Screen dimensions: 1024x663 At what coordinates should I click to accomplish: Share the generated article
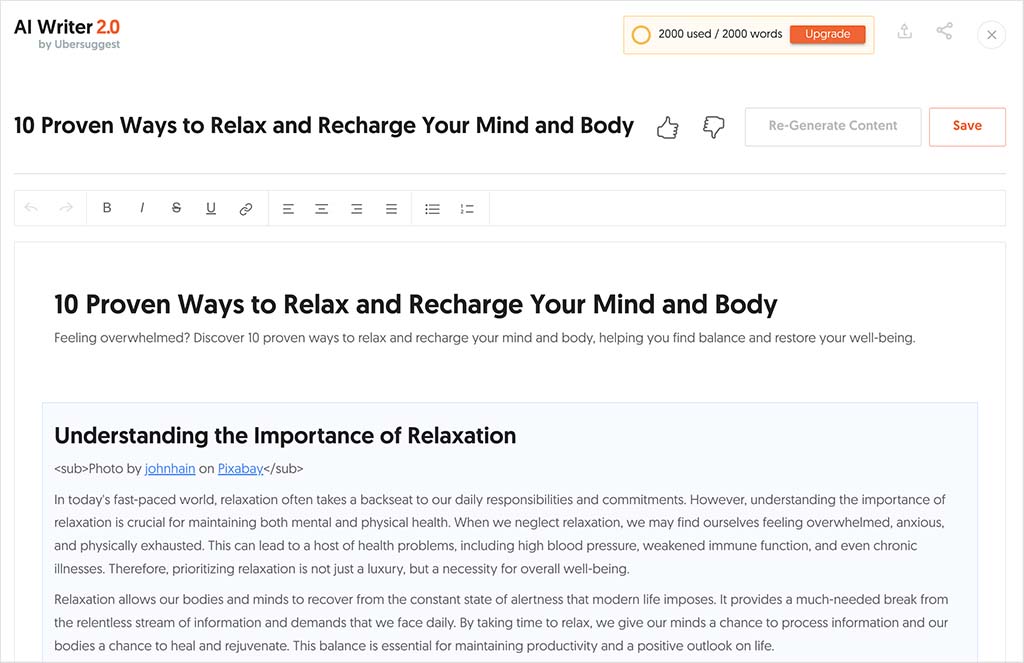(944, 32)
